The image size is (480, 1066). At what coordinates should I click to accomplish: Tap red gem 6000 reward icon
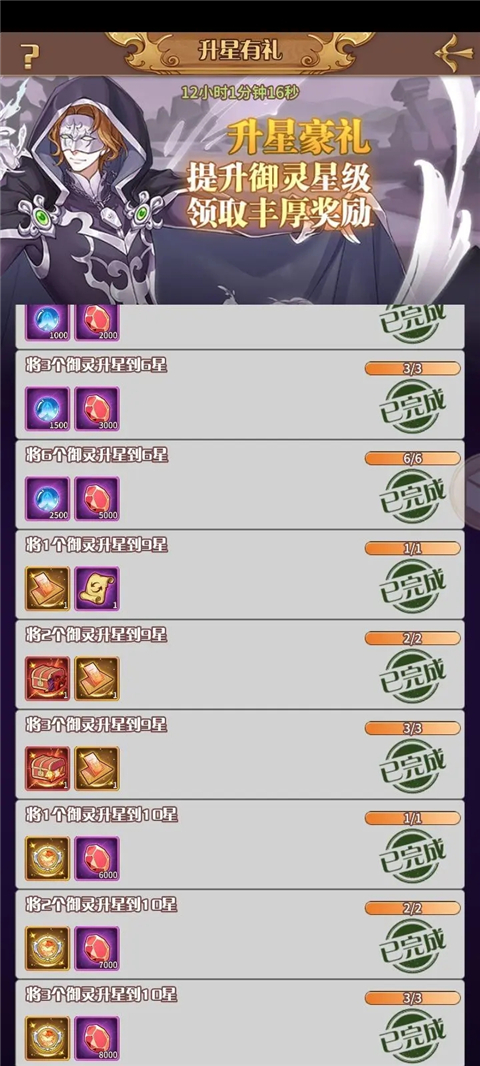click(97, 859)
